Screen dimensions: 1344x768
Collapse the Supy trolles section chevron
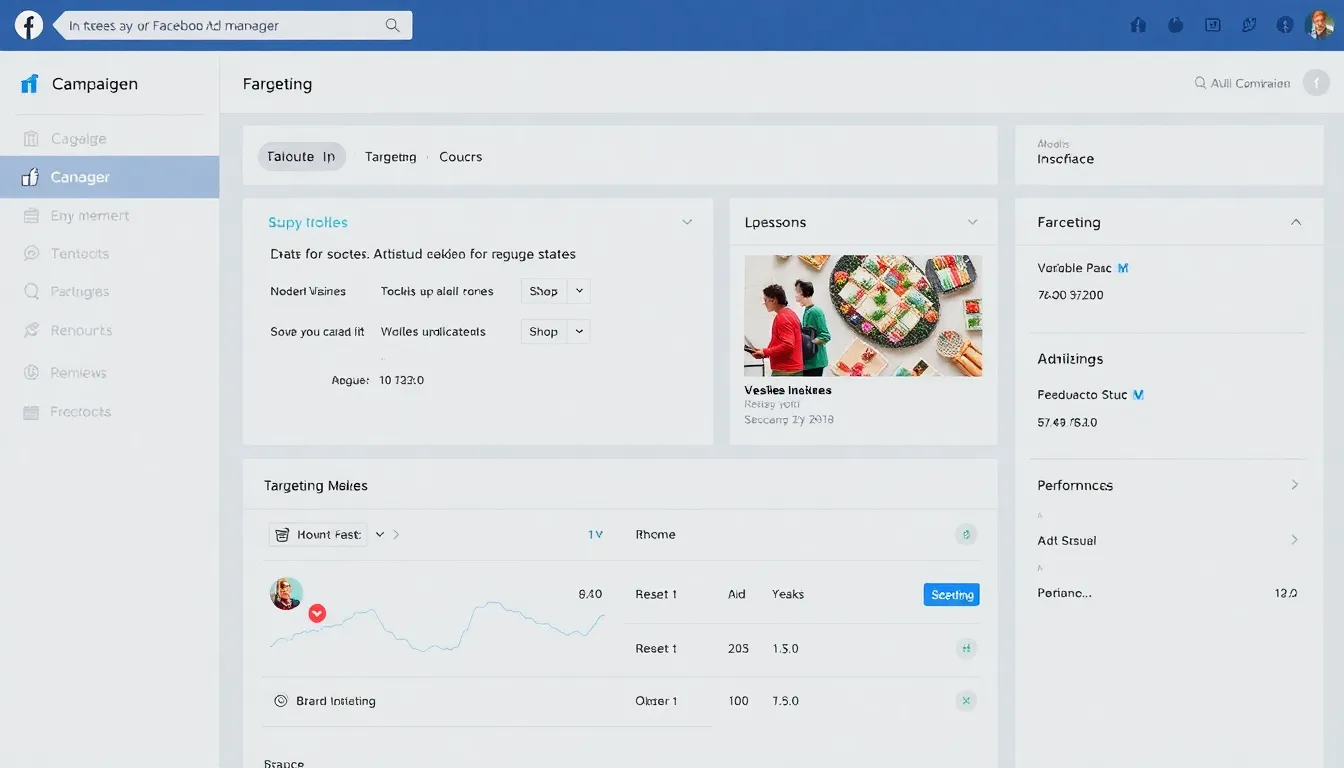point(687,221)
